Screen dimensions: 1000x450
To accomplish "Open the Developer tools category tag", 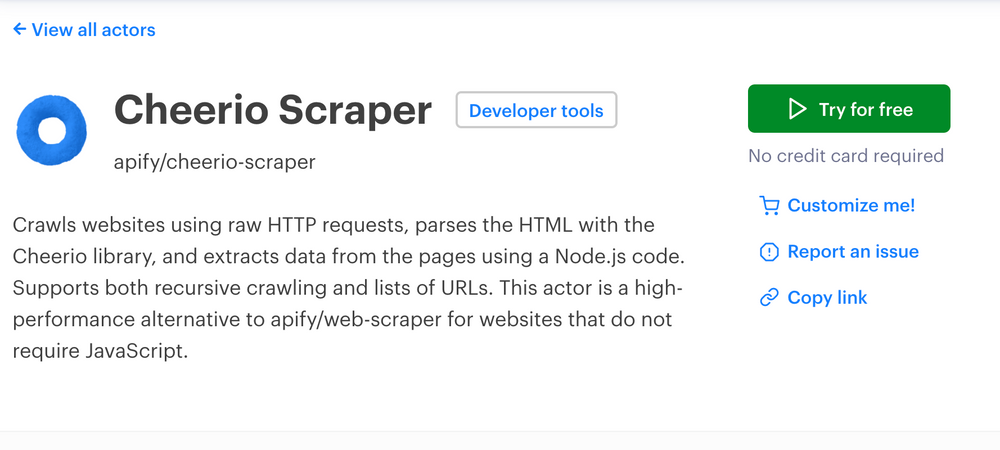I will [x=536, y=110].
